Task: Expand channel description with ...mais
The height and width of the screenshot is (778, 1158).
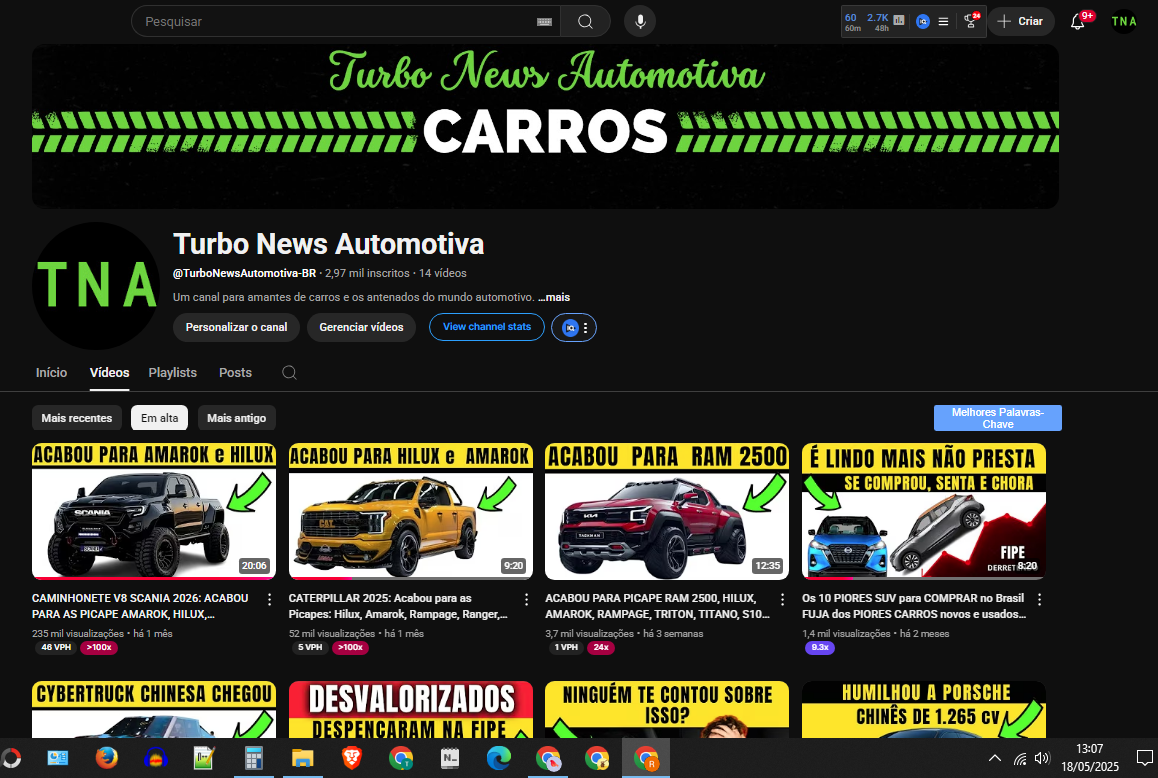Action: (554, 297)
